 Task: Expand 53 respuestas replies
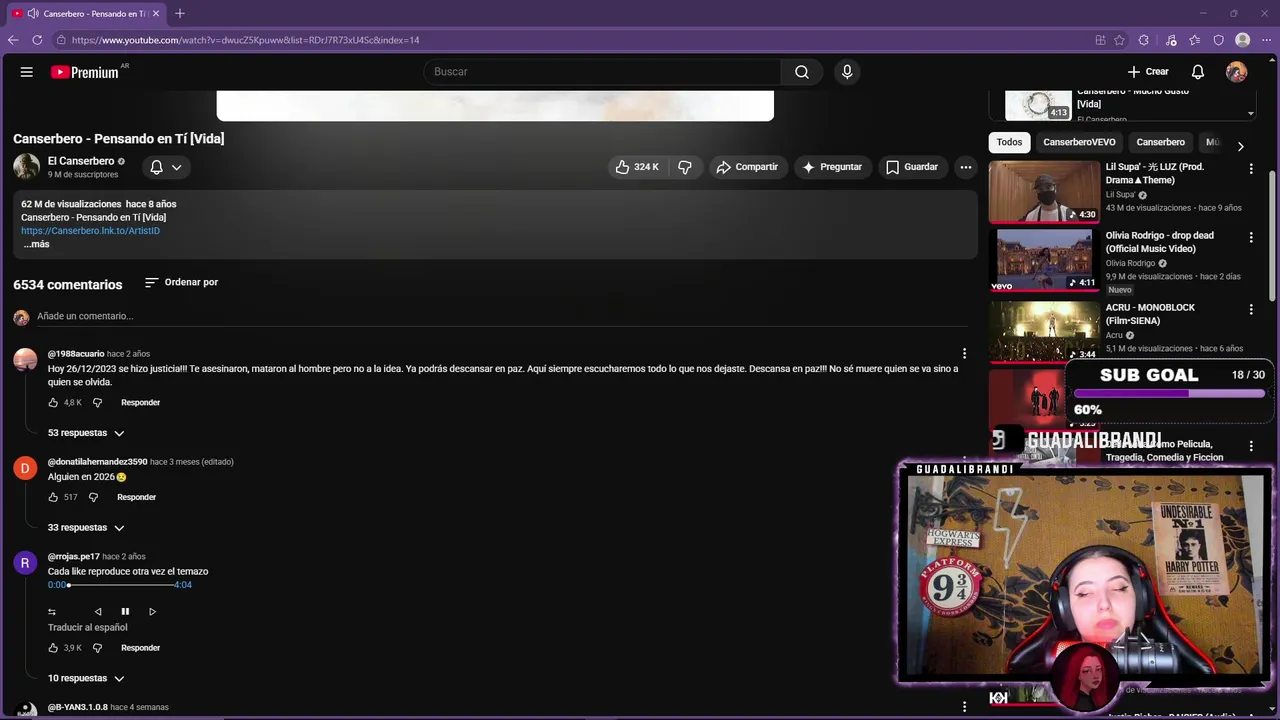point(86,433)
